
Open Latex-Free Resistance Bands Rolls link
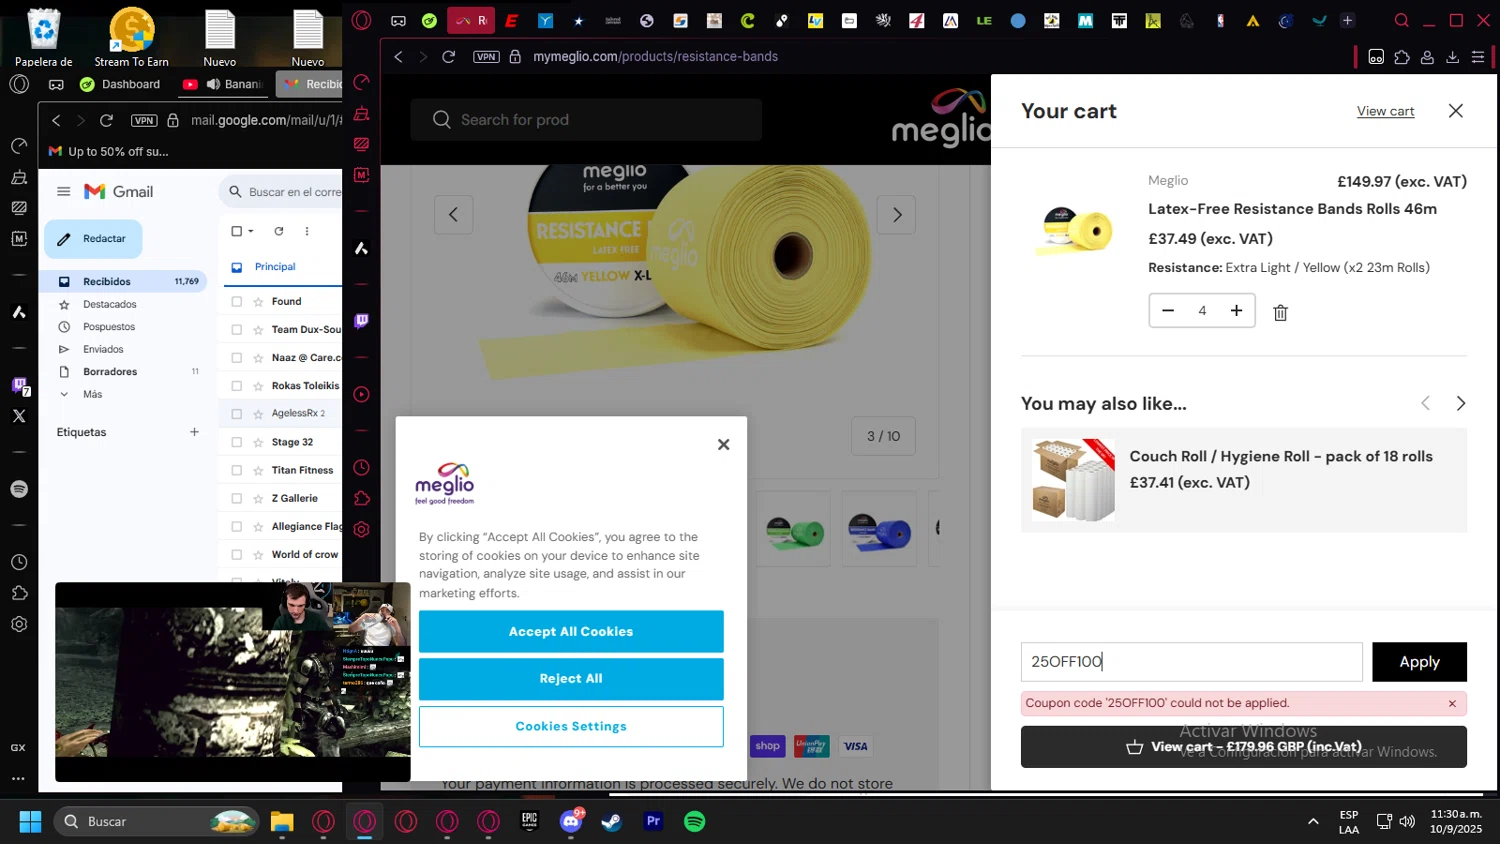point(1292,209)
